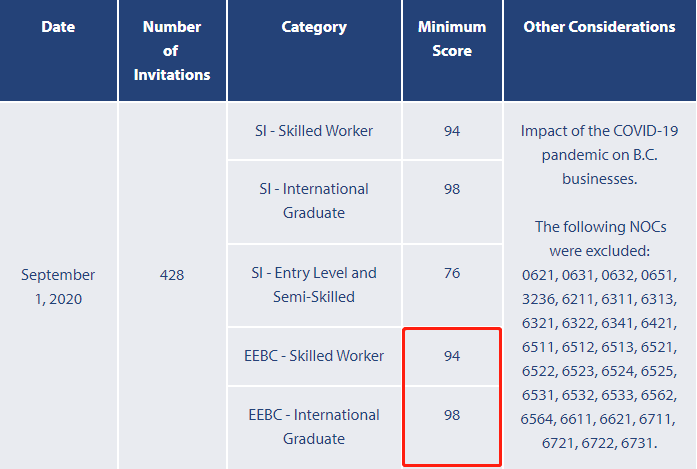Click the minimum score 76 cell
Screen dimensions: 697x469
tap(452, 273)
